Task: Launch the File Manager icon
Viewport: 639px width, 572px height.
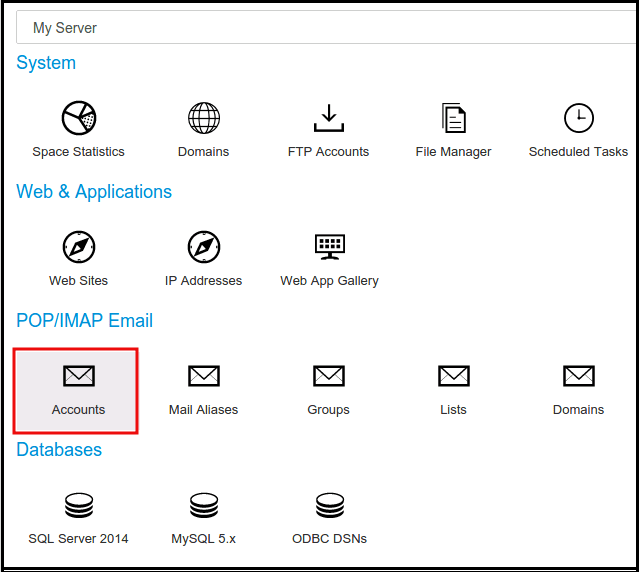Action: tap(453, 118)
